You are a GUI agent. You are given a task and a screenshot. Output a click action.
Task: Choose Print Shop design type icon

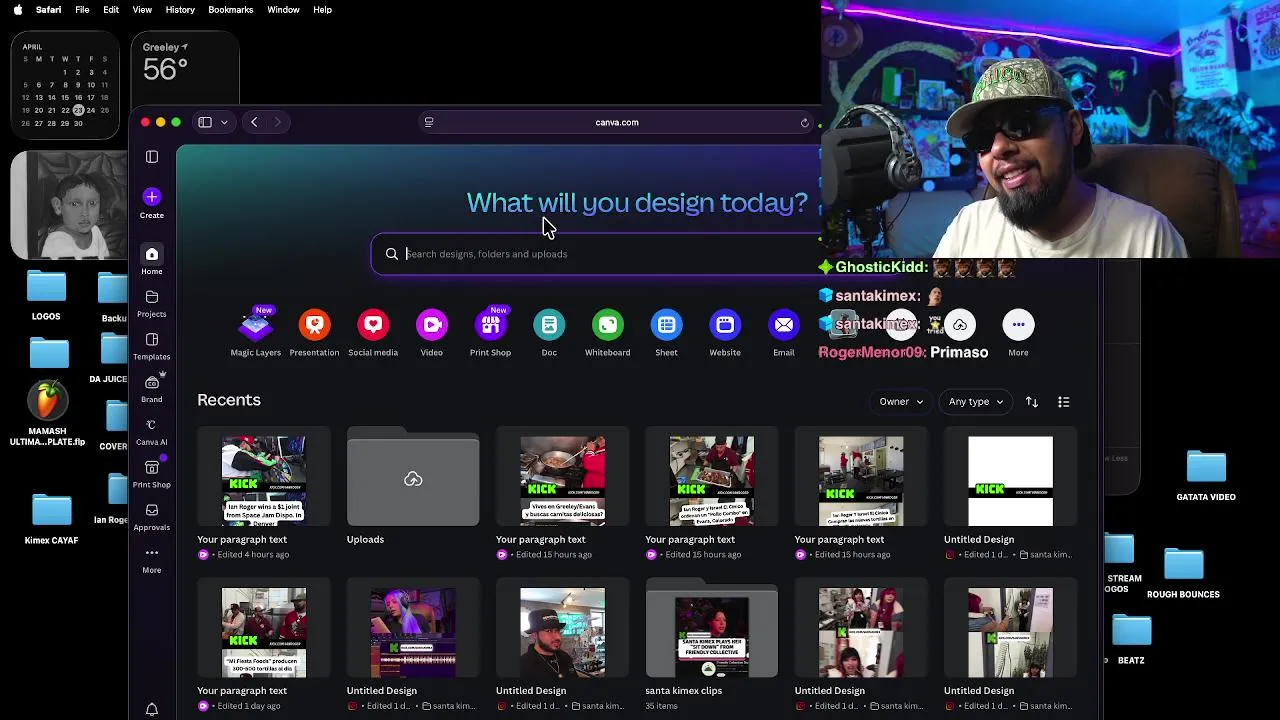click(490, 325)
